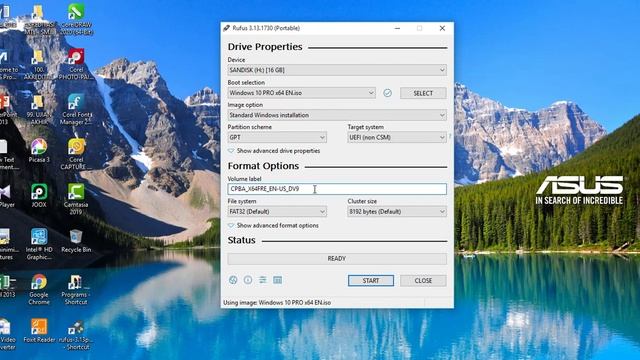Select the Google Chrome desktop icon

pos(39,289)
